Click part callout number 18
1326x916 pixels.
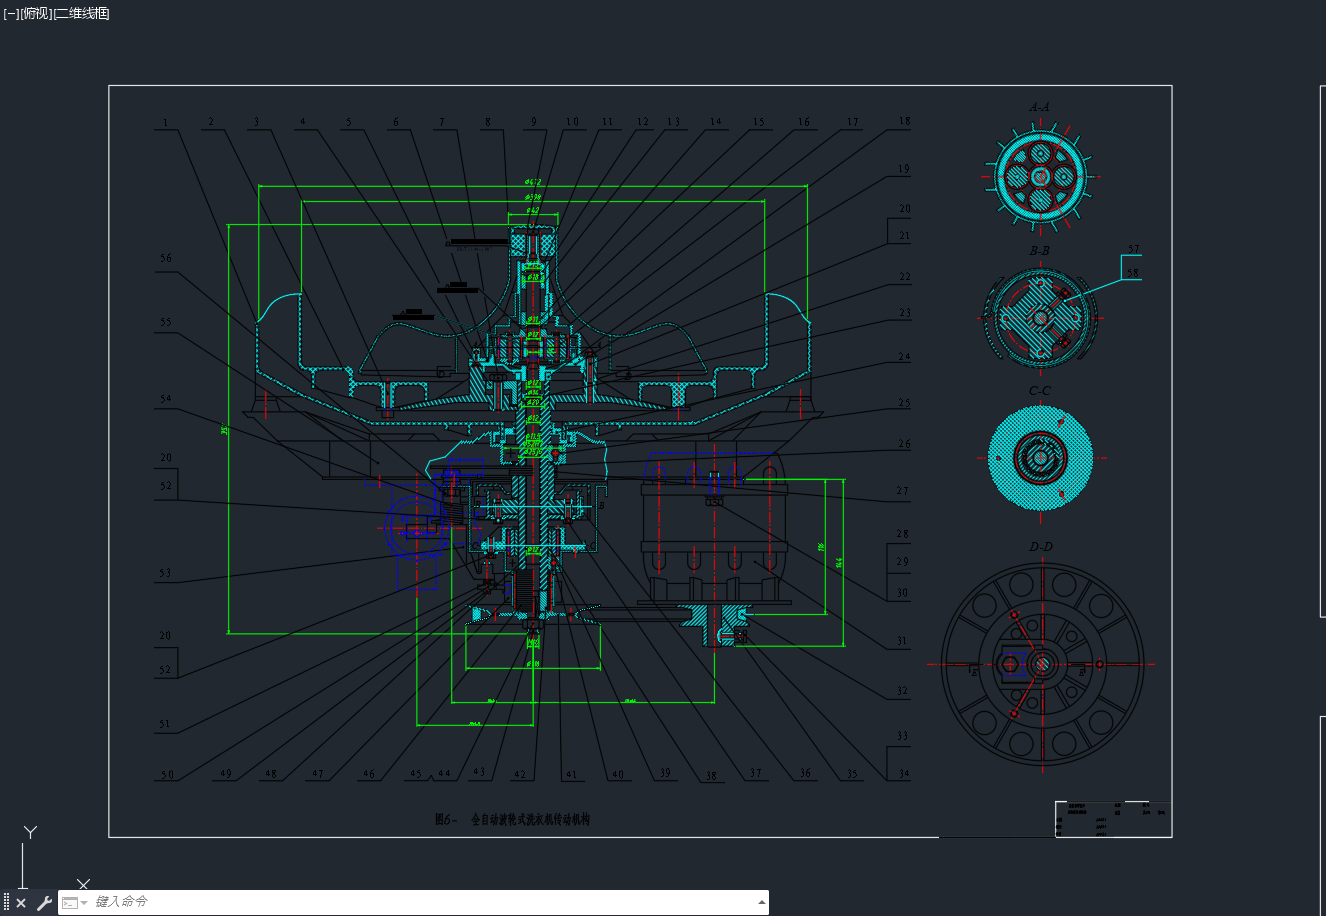pyautogui.click(x=904, y=121)
